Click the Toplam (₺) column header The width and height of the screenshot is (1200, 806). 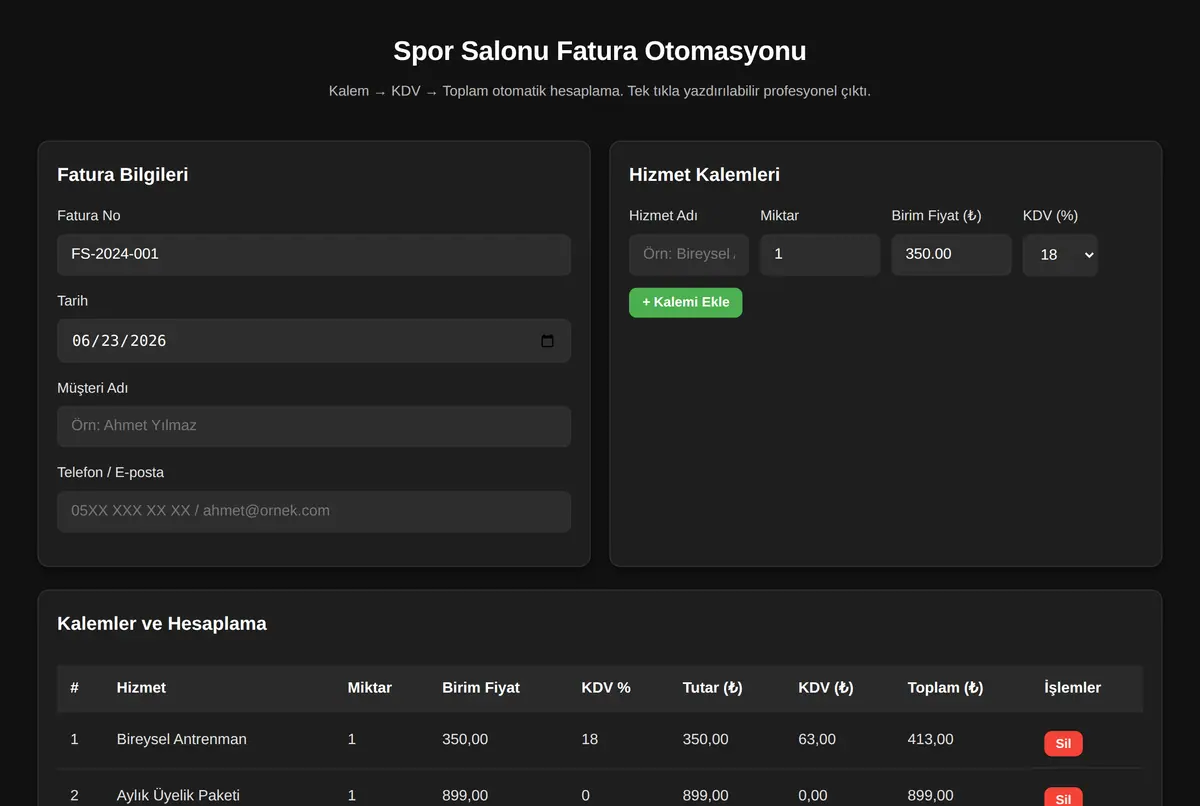[946, 688]
